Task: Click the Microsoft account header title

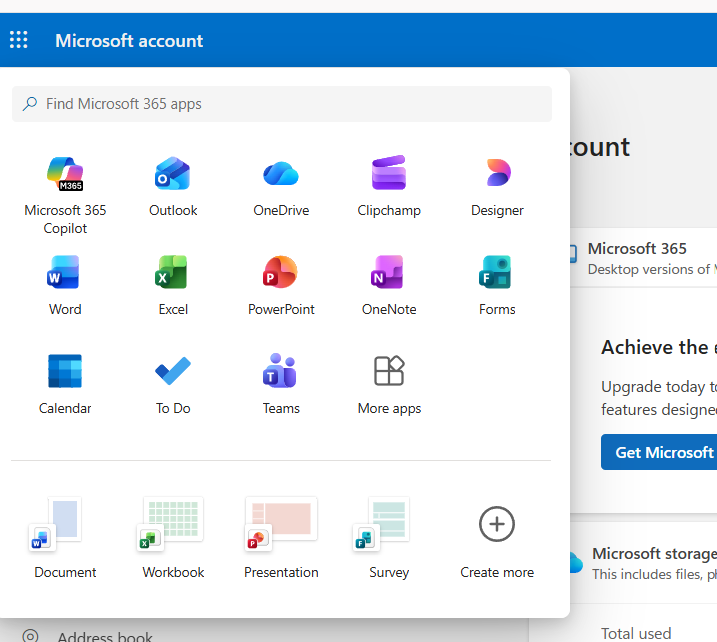Action: (129, 41)
